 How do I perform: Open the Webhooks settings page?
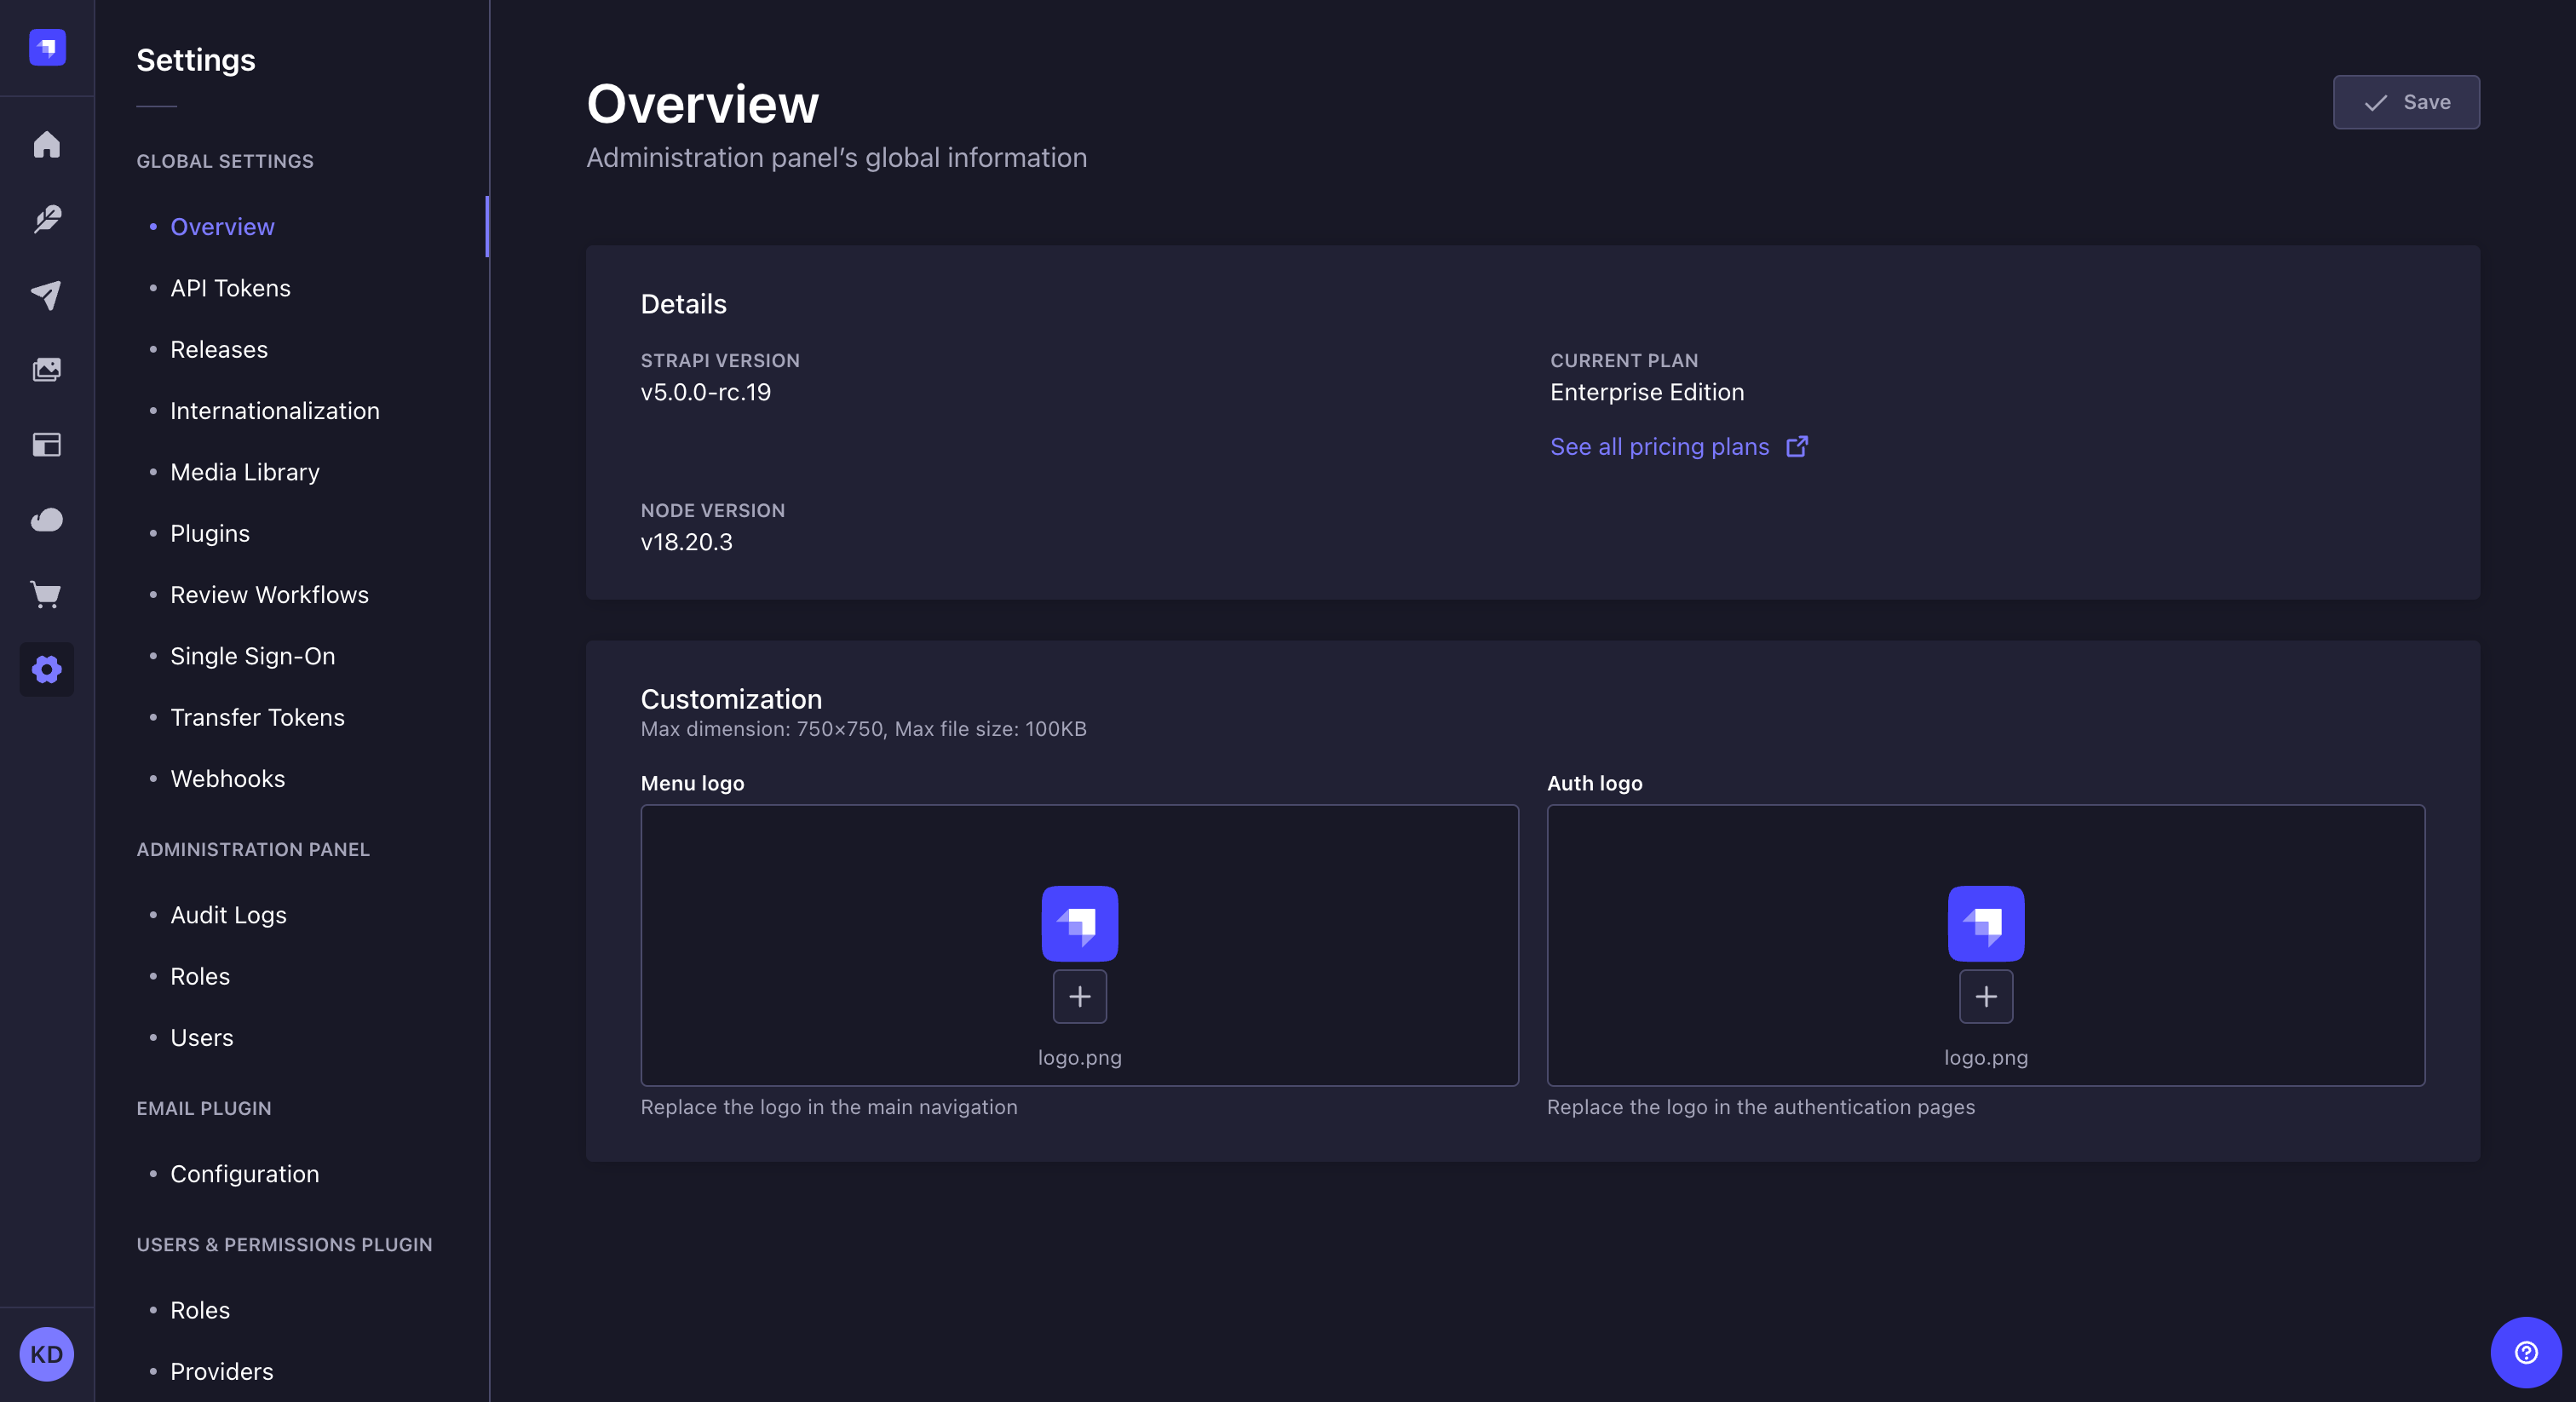click(x=227, y=778)
